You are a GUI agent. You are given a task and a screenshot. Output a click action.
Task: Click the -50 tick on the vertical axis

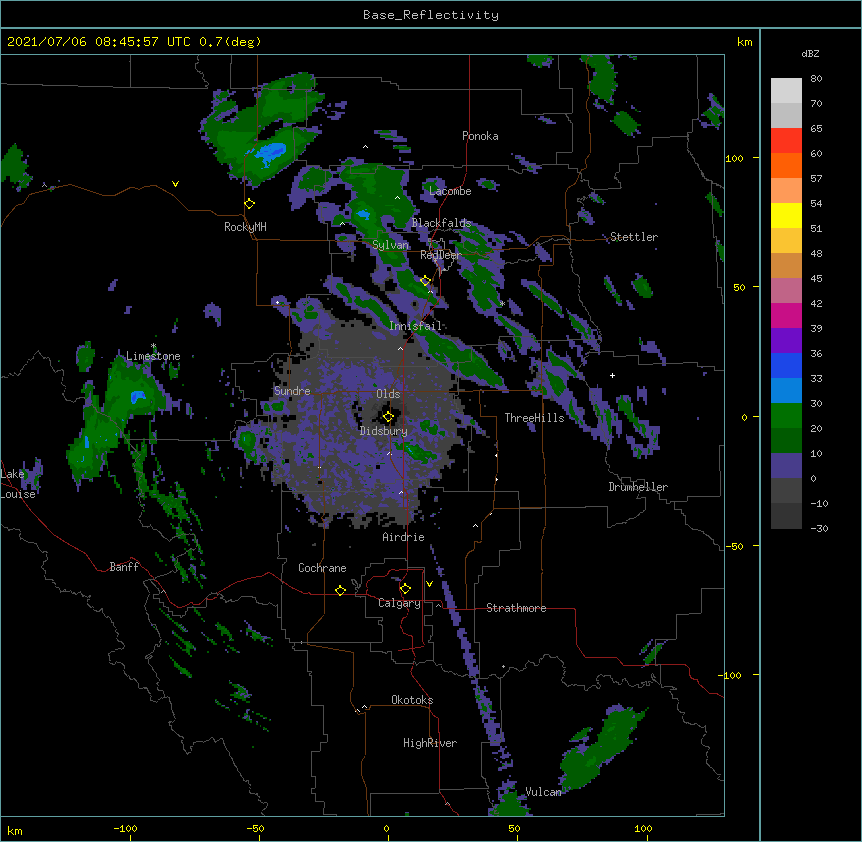click(734, 546)
